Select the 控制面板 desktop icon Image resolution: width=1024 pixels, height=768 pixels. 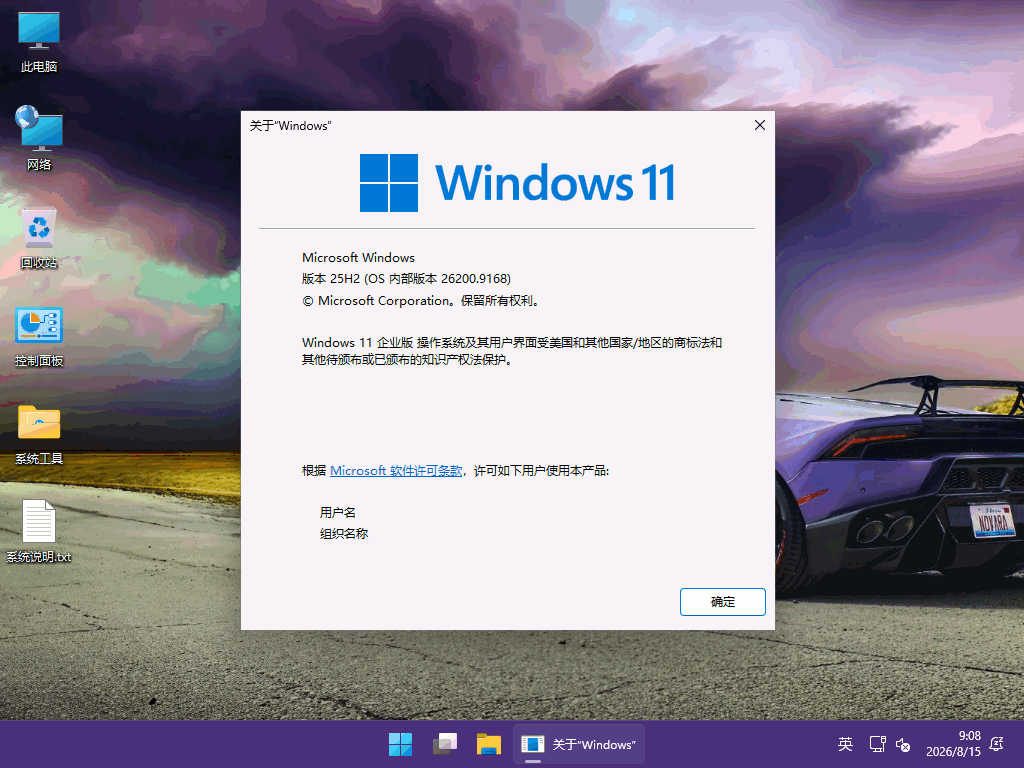pos(39,336)
